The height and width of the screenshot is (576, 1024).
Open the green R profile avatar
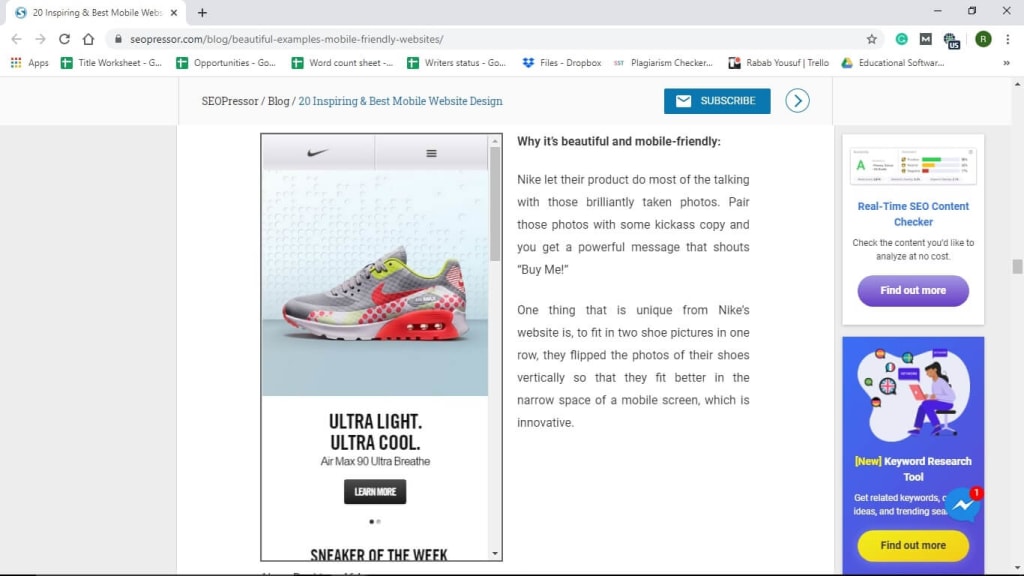983,39
